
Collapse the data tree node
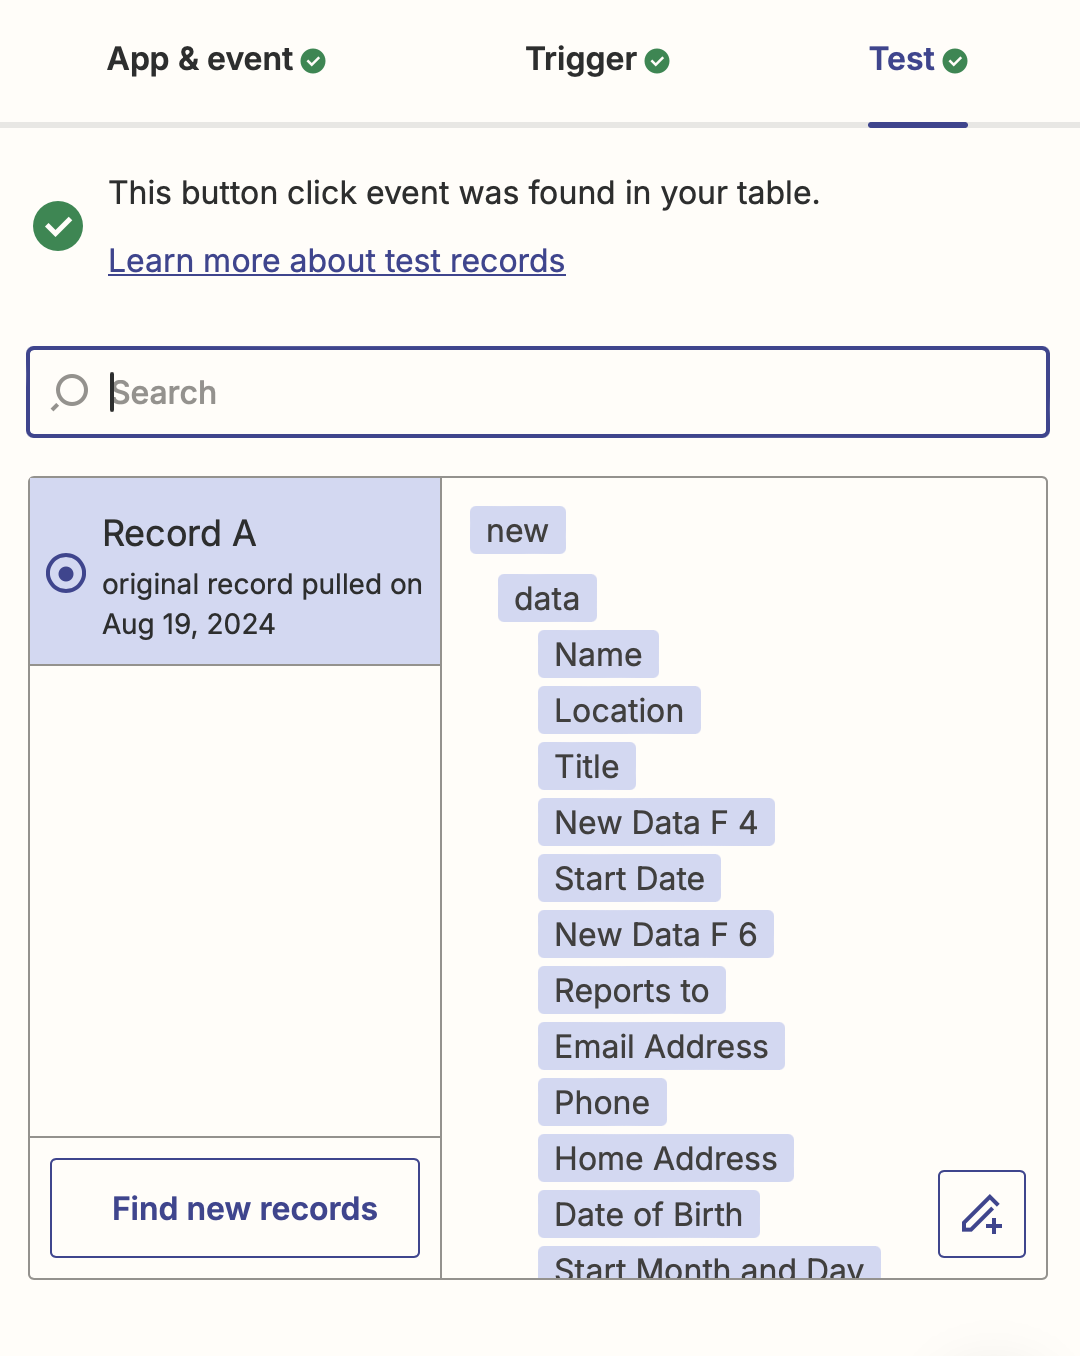click(x=547, y=598)
